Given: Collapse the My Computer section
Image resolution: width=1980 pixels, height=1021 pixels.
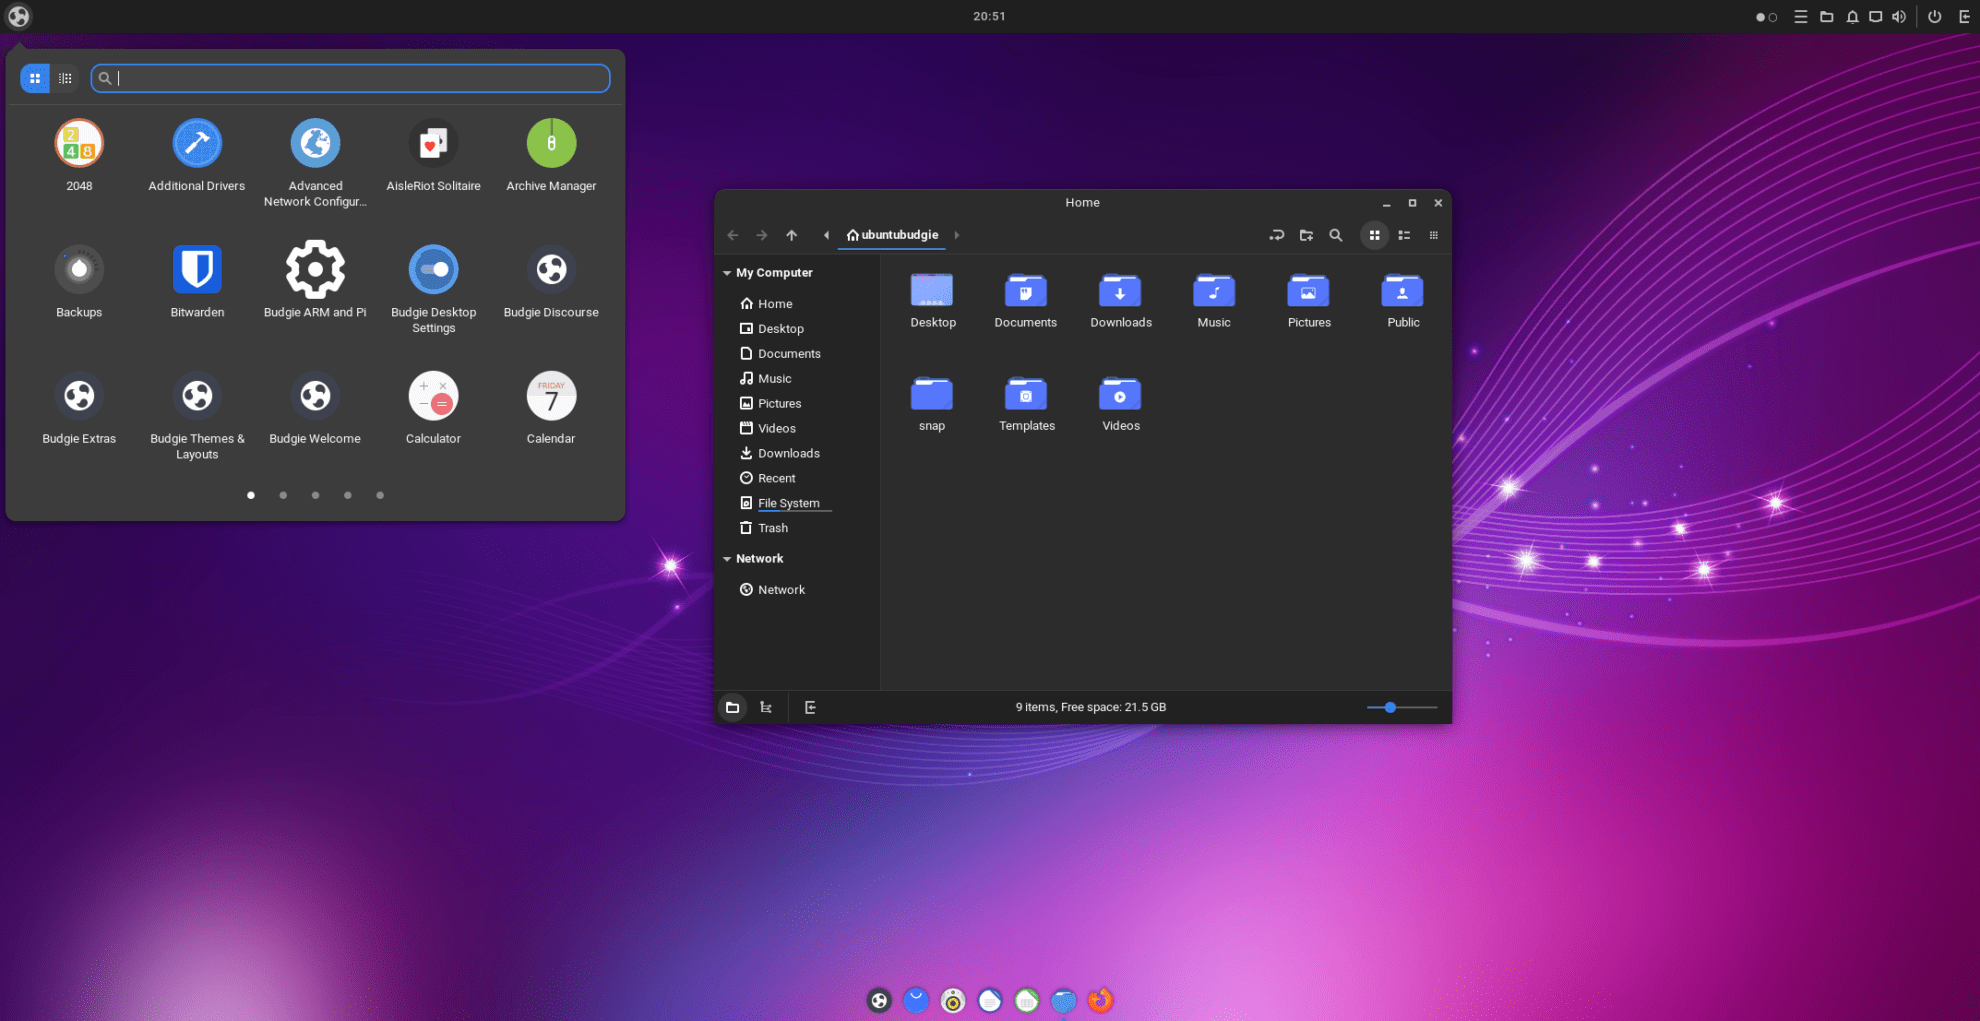Looking at the screenshot, I should (727, 272).
